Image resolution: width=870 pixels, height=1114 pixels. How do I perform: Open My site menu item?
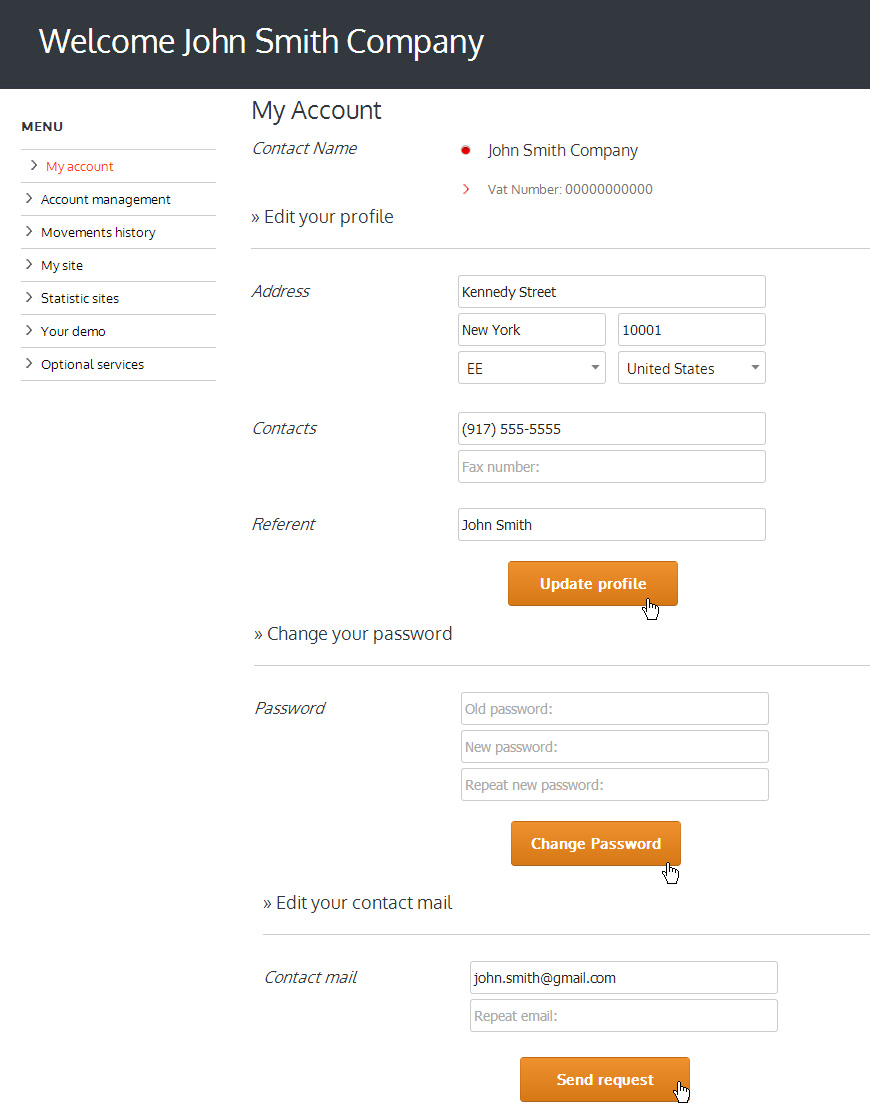coord(62,265)
